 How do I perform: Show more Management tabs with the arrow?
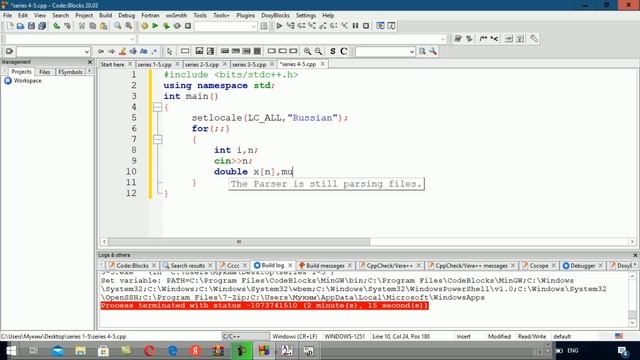click(x=89, y=71)
